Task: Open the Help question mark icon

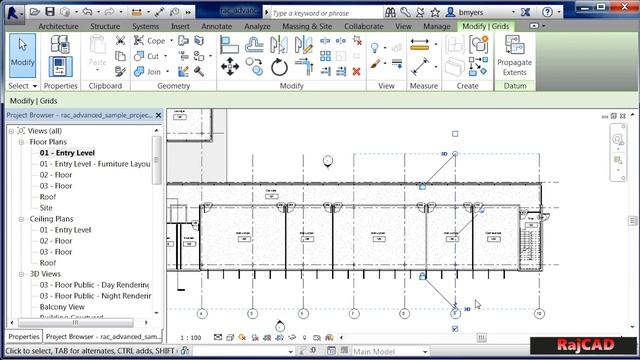Action: click(x=547, y=12)
